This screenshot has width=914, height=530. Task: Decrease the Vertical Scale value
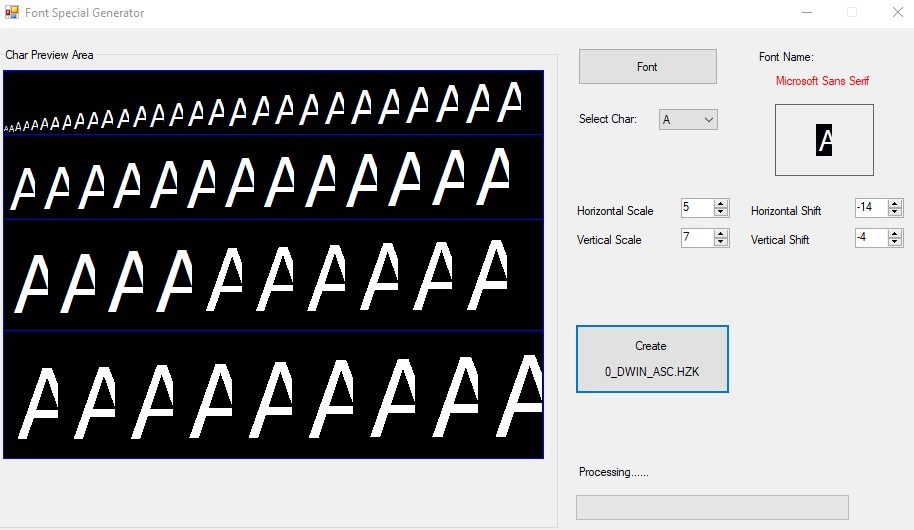(721, 242)
